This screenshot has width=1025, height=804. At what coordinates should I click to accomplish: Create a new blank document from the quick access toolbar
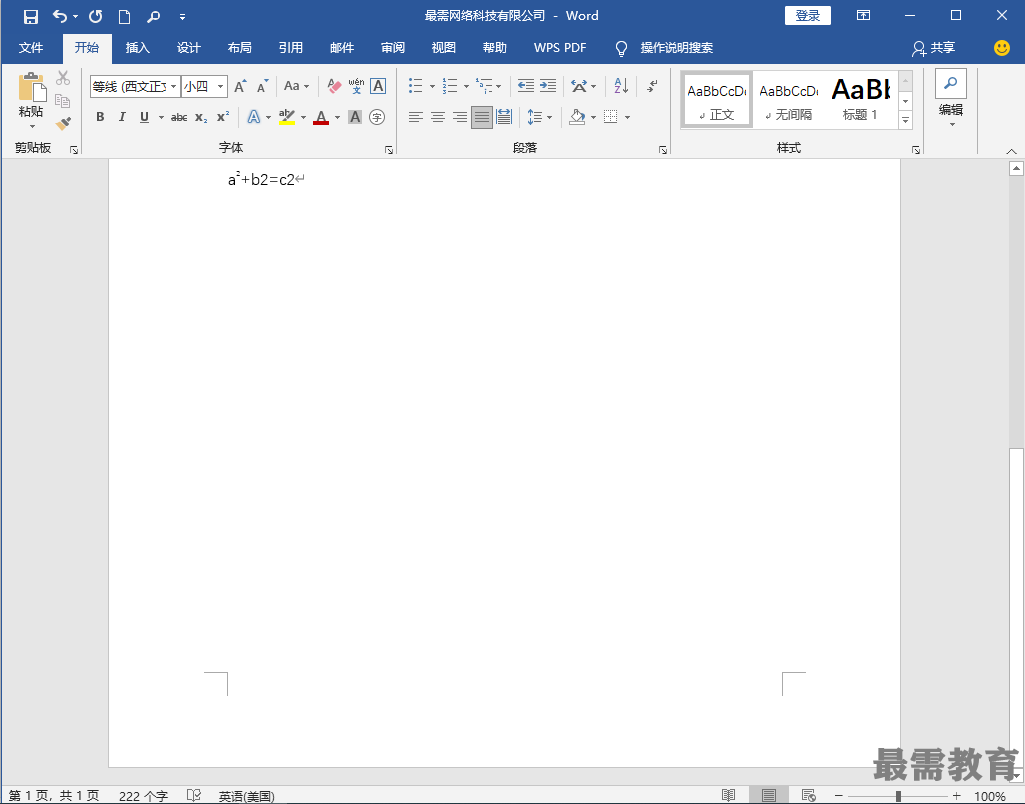[x=124, y=16]
